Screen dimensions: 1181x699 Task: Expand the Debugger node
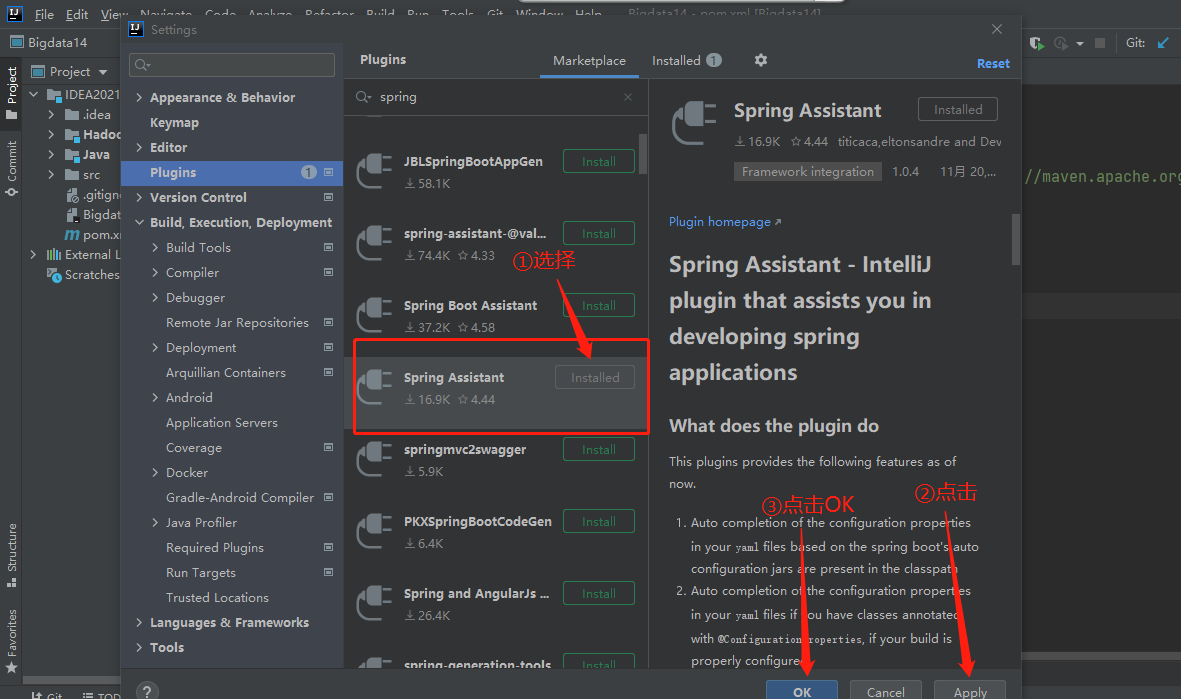coord(155,298)
